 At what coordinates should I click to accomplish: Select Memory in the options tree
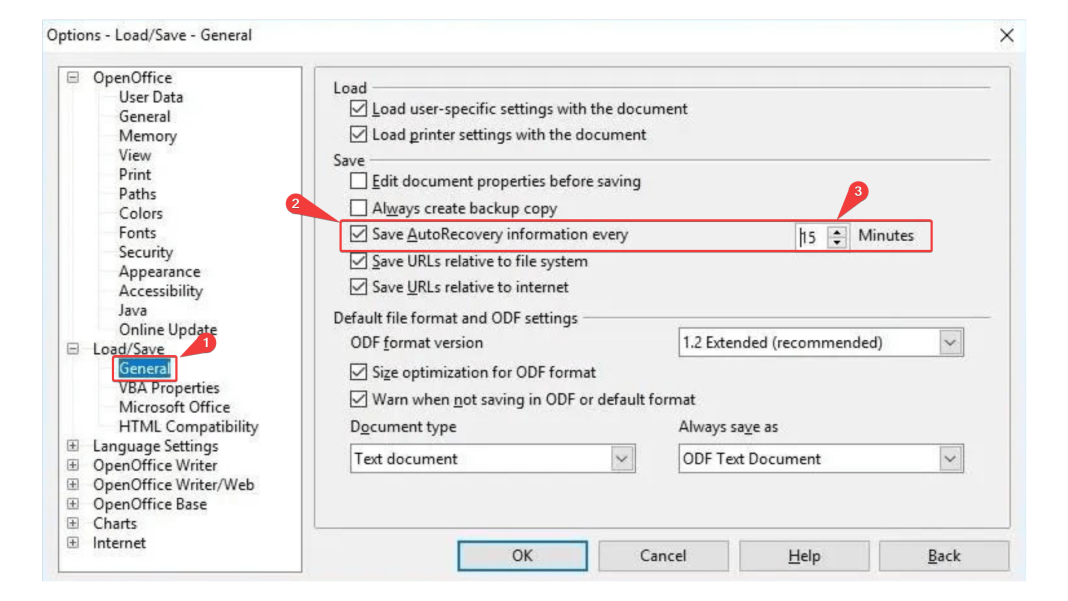(148, 136)
